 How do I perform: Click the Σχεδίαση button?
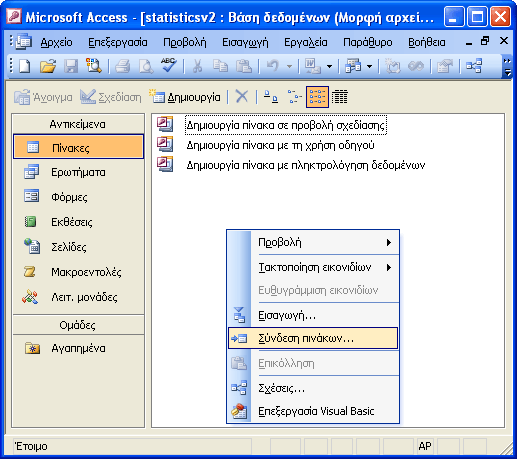click(x=111, y=97)
